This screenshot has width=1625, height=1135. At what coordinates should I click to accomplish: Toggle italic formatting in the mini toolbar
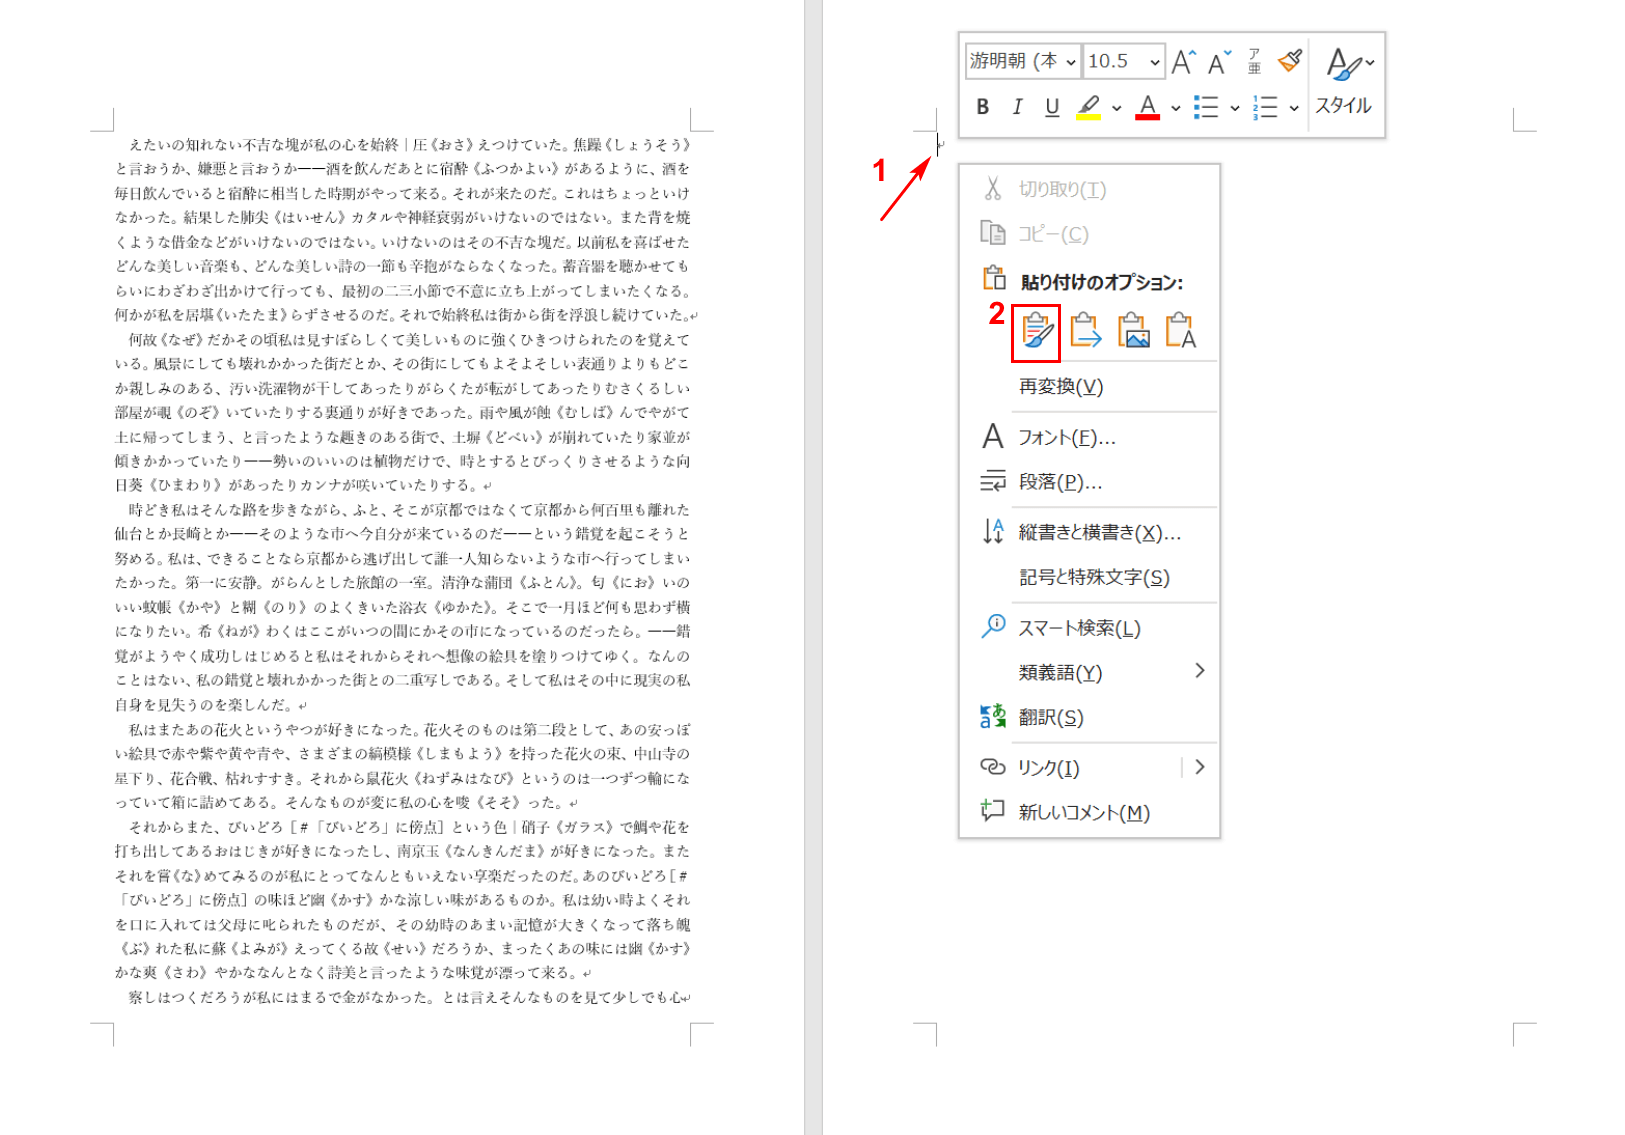(x=1017, y=107)
